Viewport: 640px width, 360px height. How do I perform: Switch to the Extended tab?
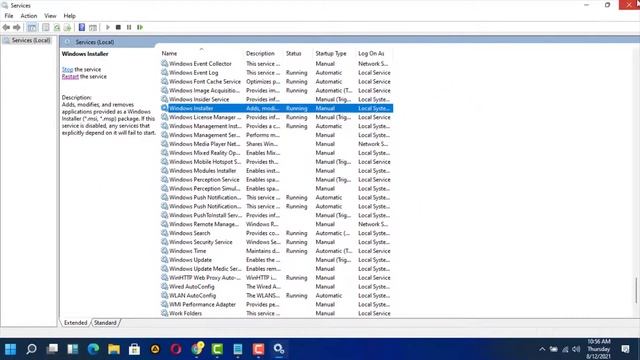[76, 323]
